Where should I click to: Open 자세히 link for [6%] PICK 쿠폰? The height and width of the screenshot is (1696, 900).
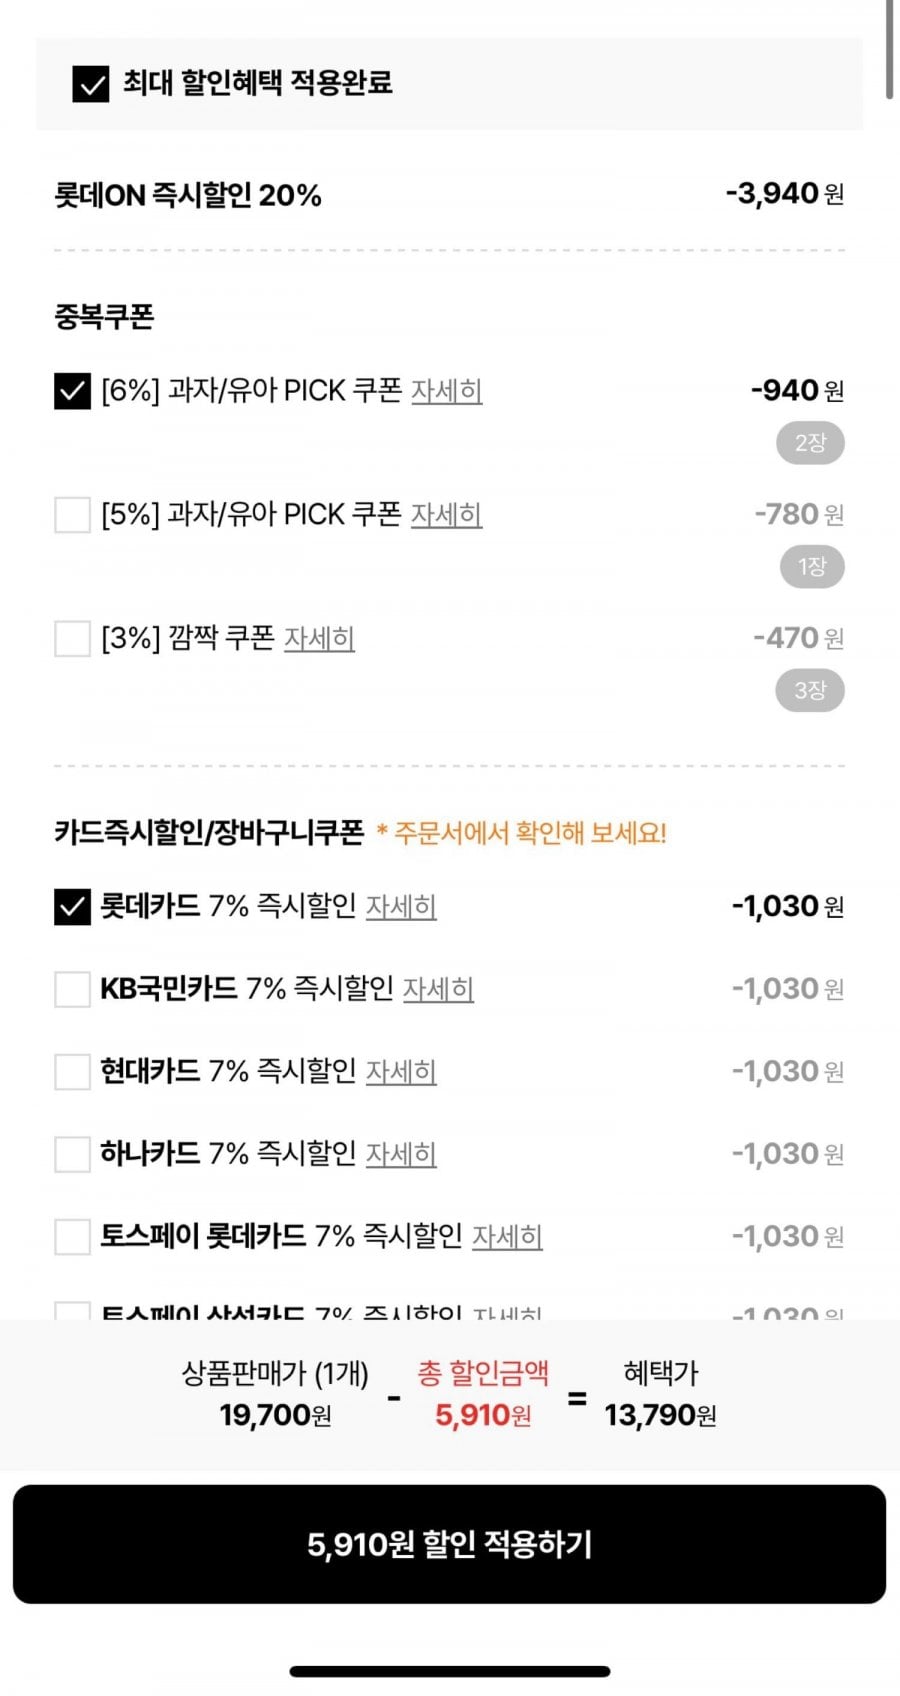[447, 391]
